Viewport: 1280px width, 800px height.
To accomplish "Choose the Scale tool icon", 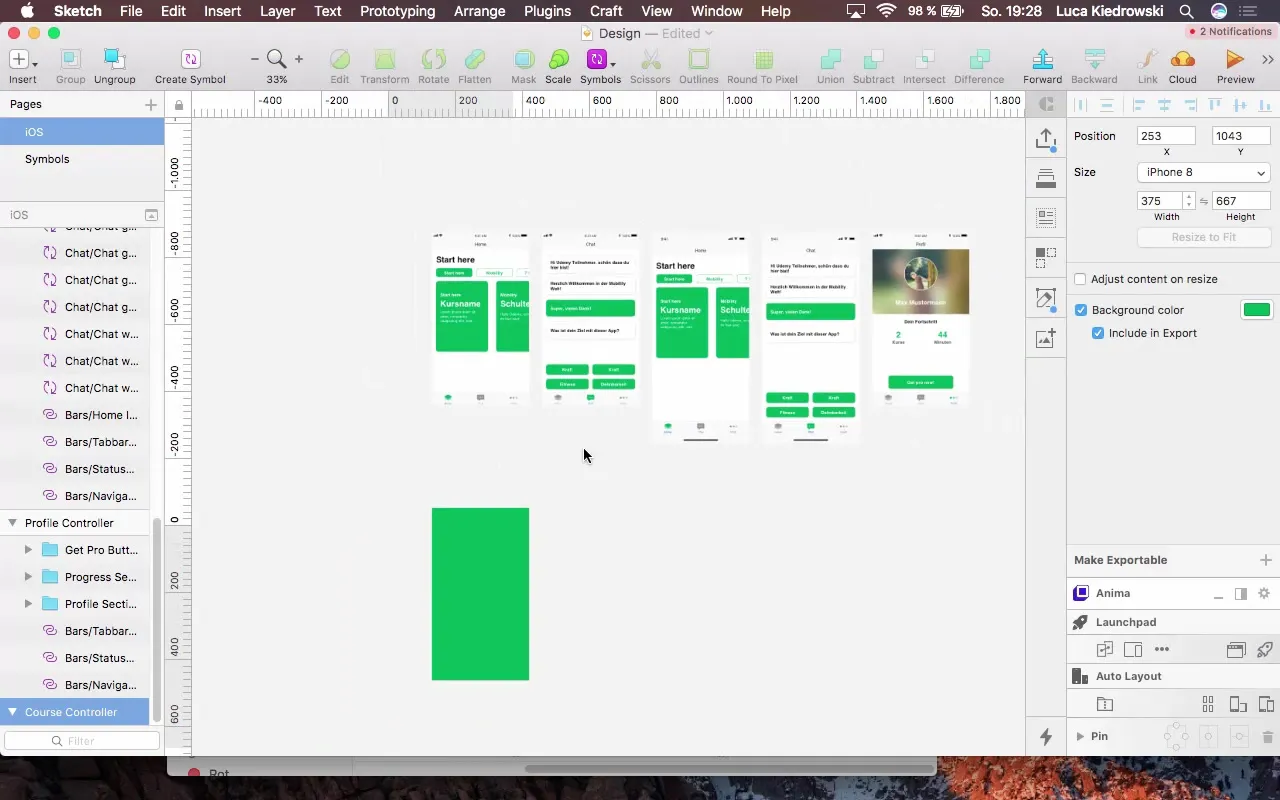I will tap(558, 59).
